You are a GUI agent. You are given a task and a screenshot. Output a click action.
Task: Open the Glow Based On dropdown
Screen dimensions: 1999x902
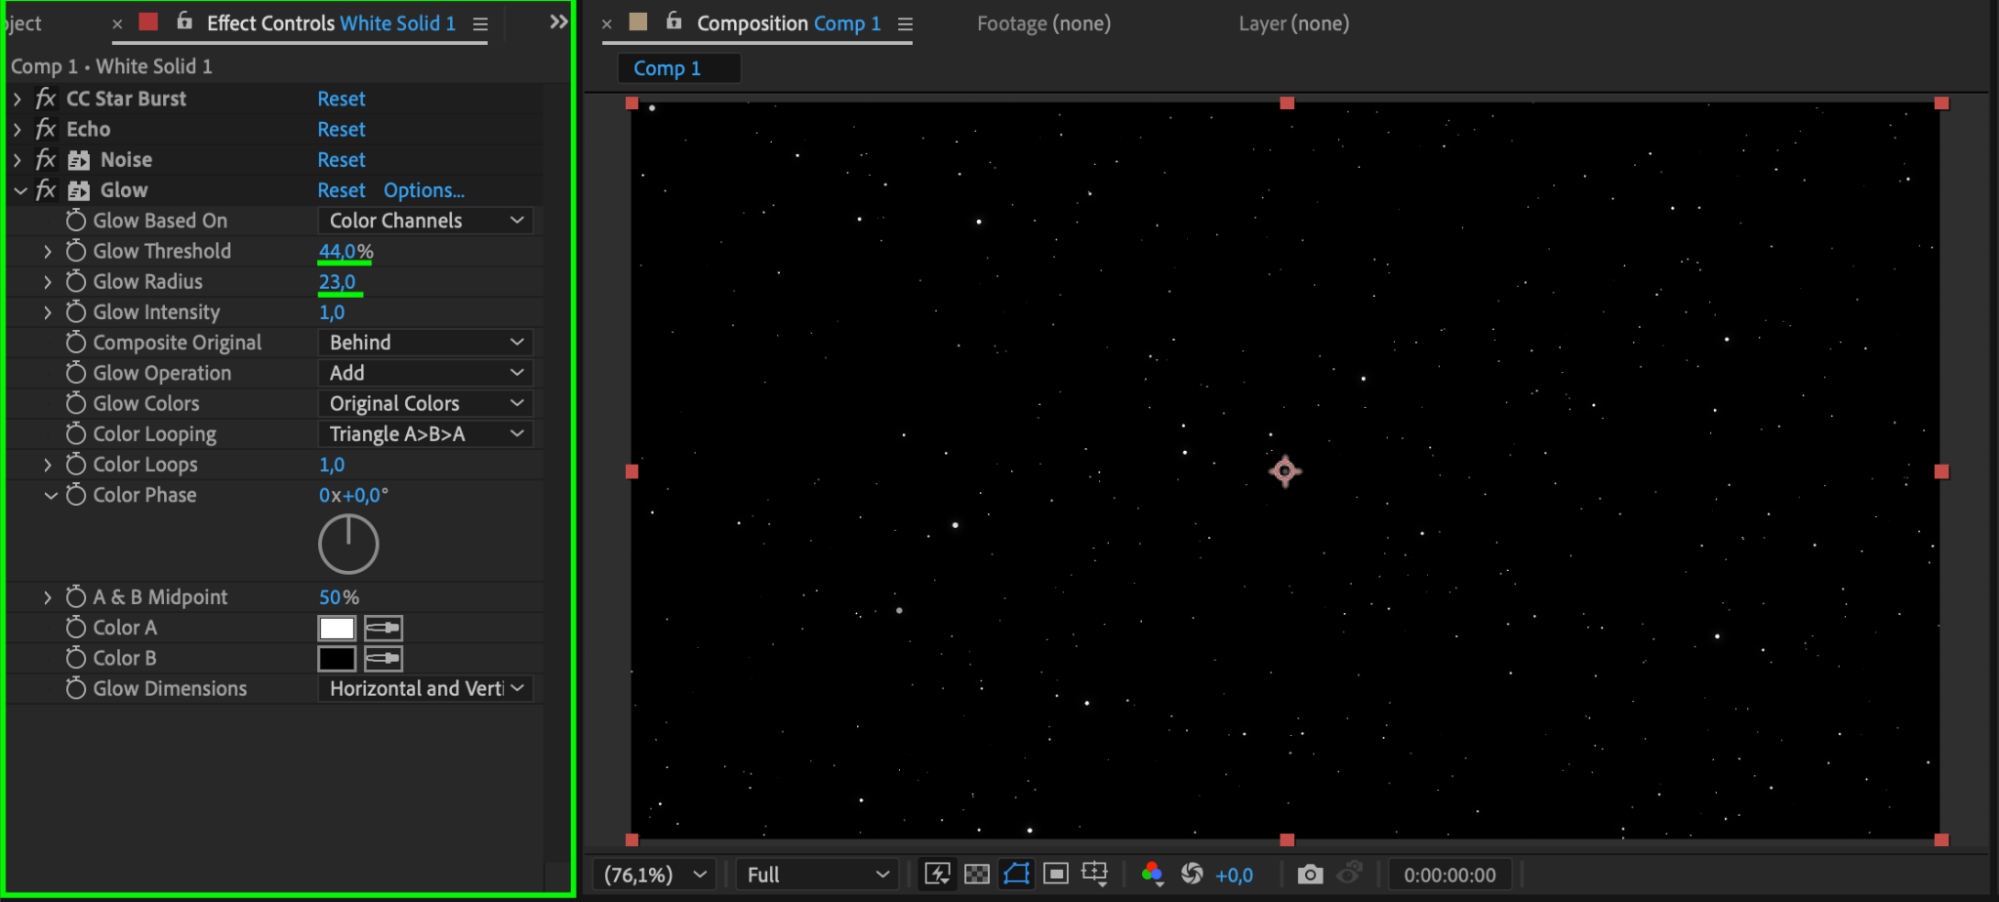click(x=425, y=221)
